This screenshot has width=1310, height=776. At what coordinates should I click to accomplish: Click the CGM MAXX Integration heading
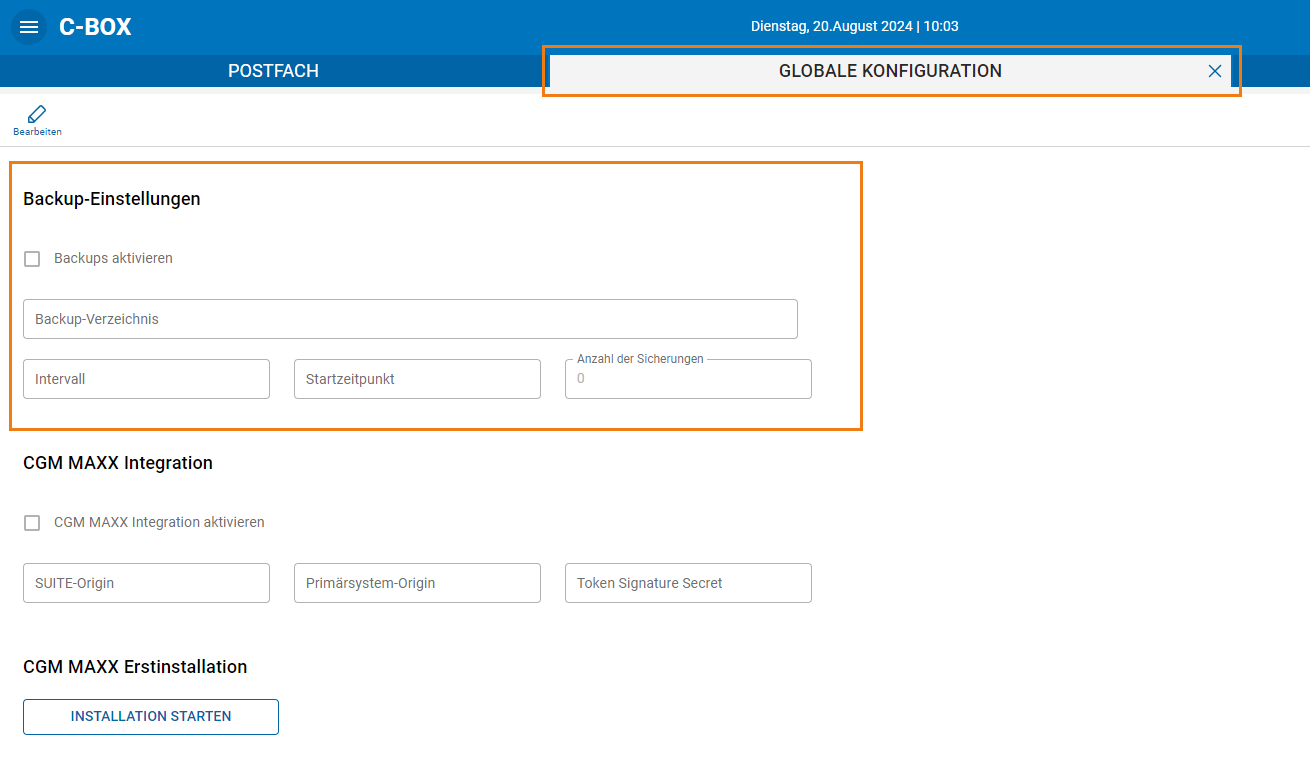click(x=118, y=463)
